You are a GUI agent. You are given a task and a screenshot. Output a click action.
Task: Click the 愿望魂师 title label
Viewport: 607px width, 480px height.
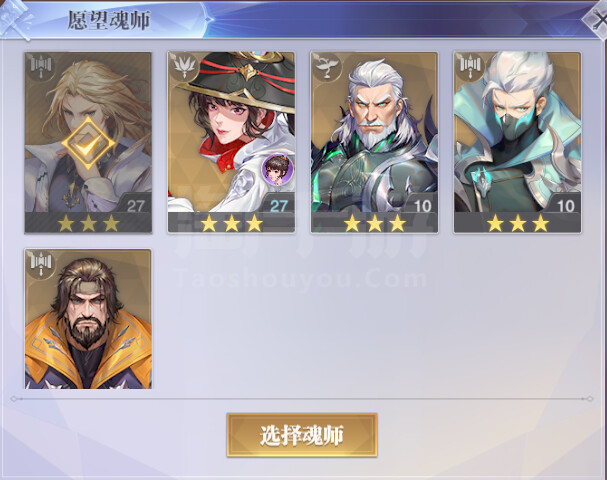click(x=108, y=20)
